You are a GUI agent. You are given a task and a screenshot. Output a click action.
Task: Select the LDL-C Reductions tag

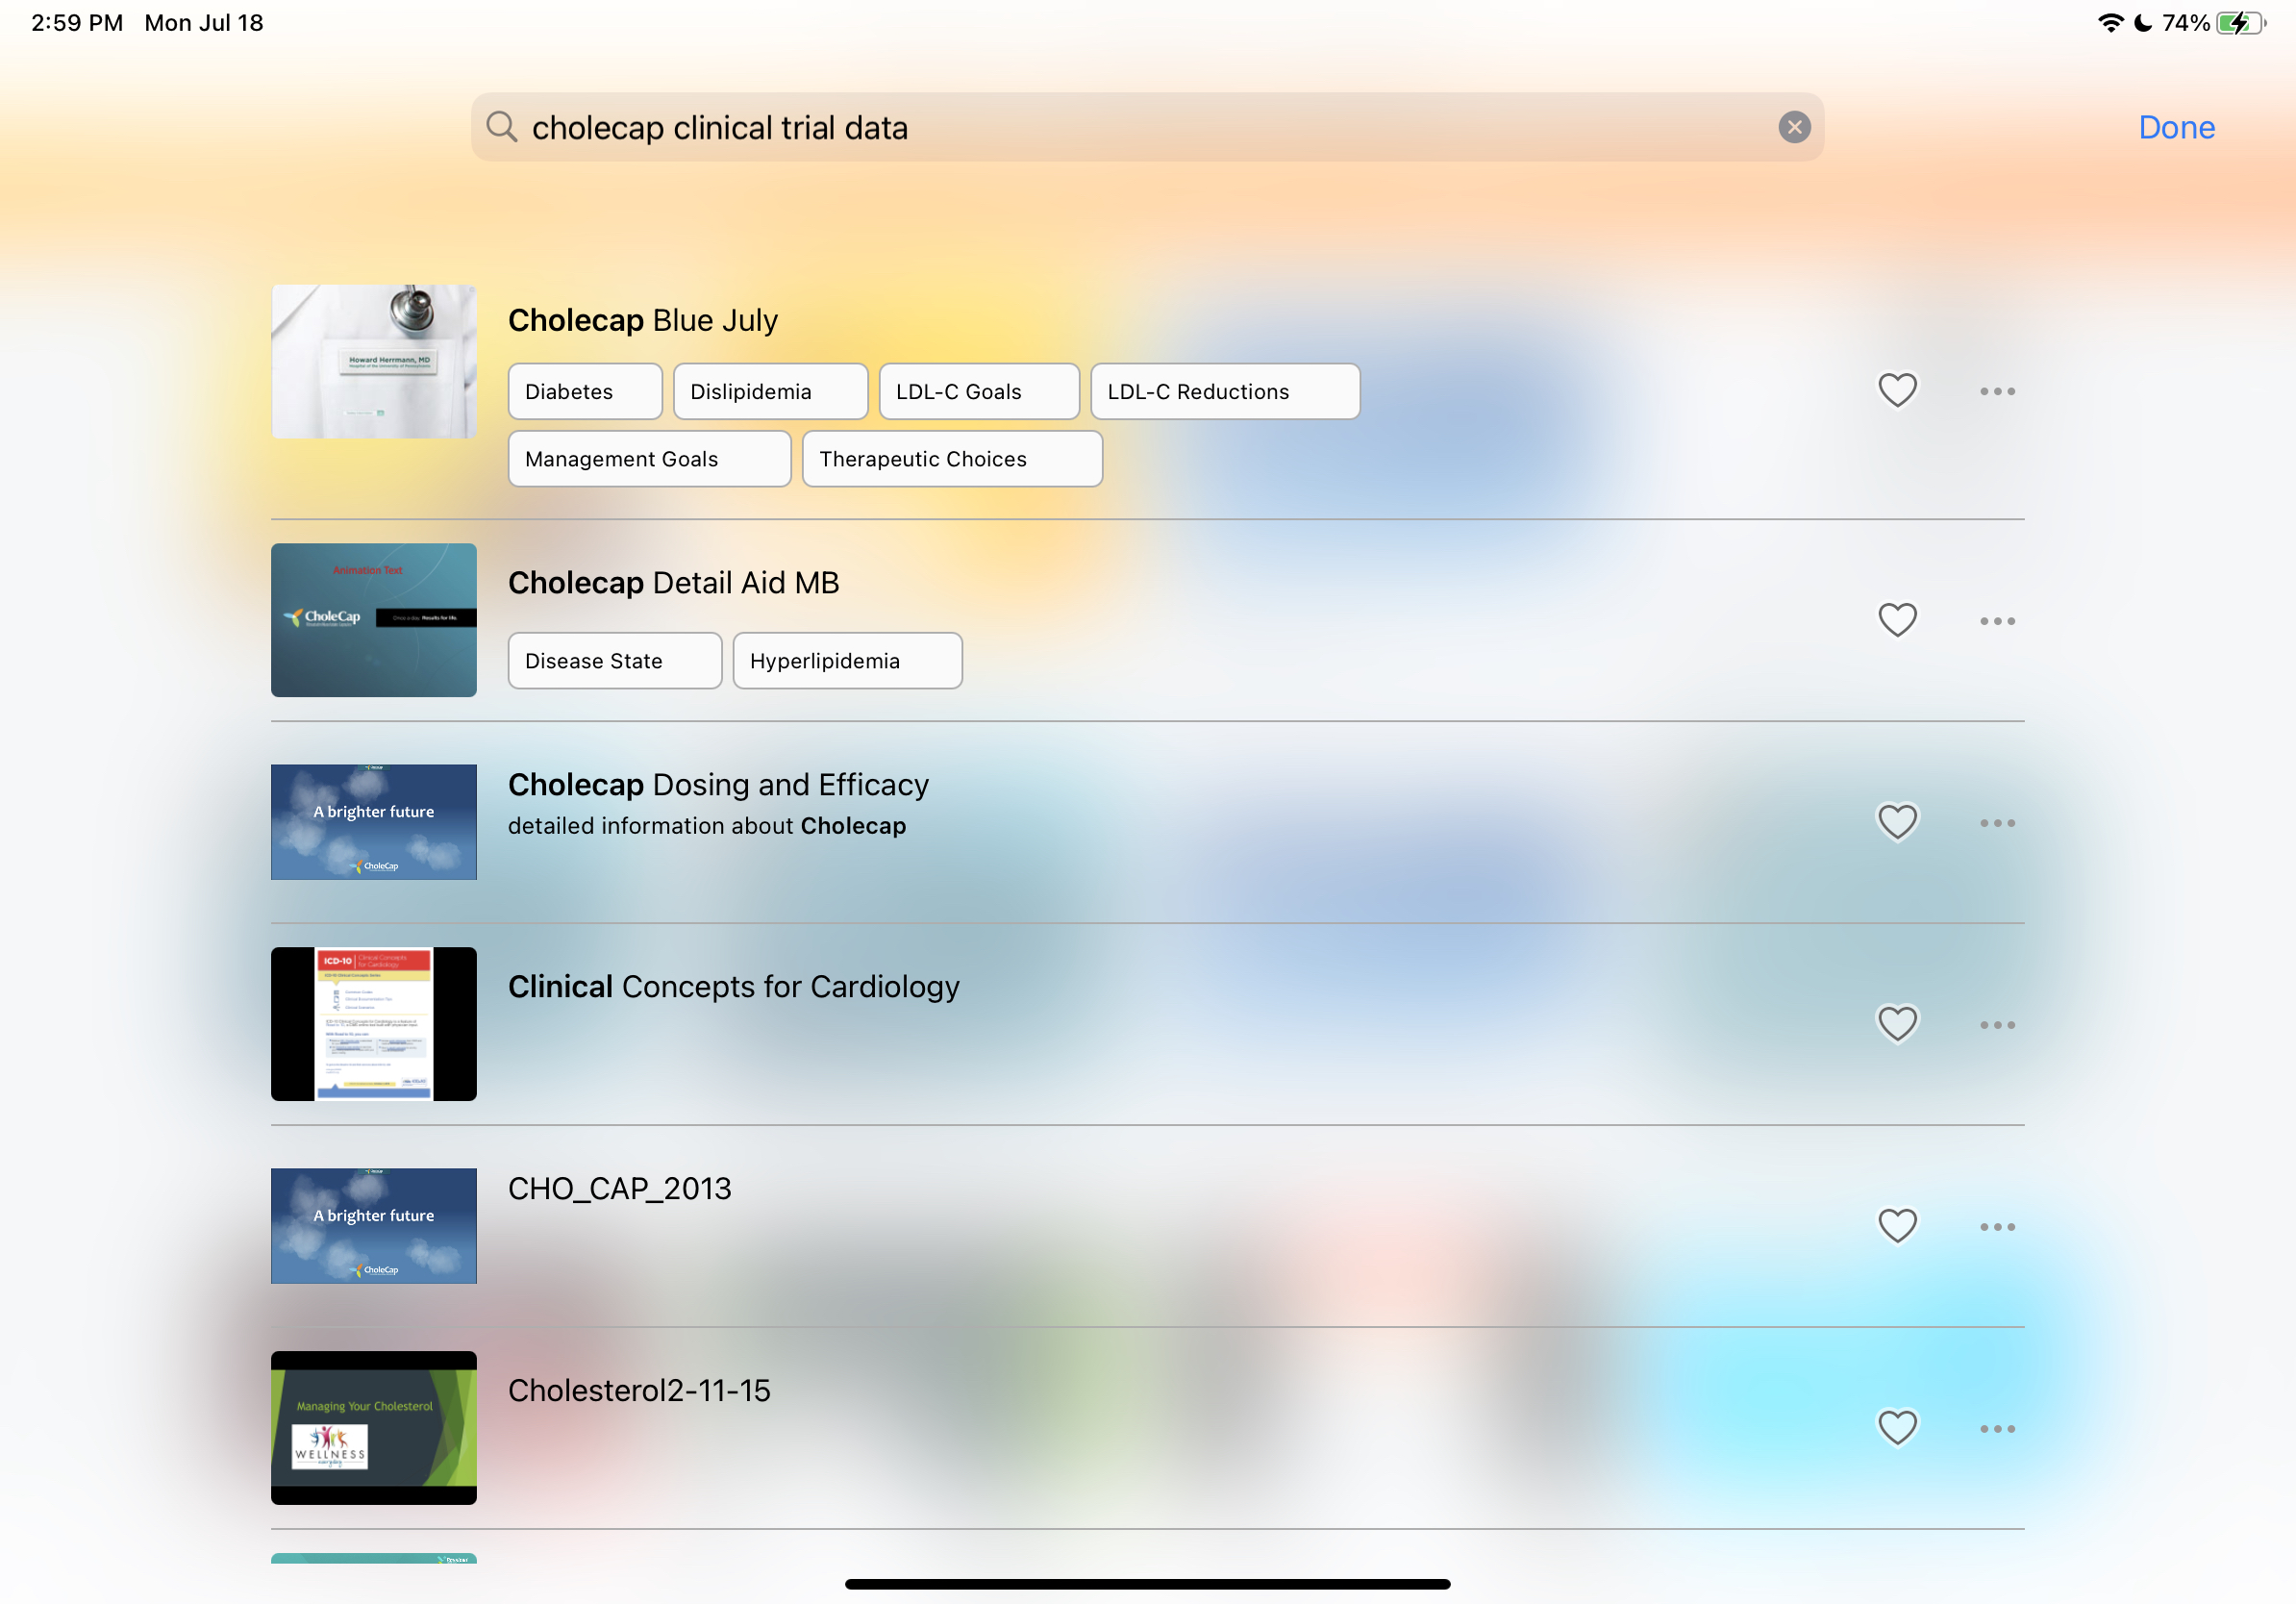1224,391
